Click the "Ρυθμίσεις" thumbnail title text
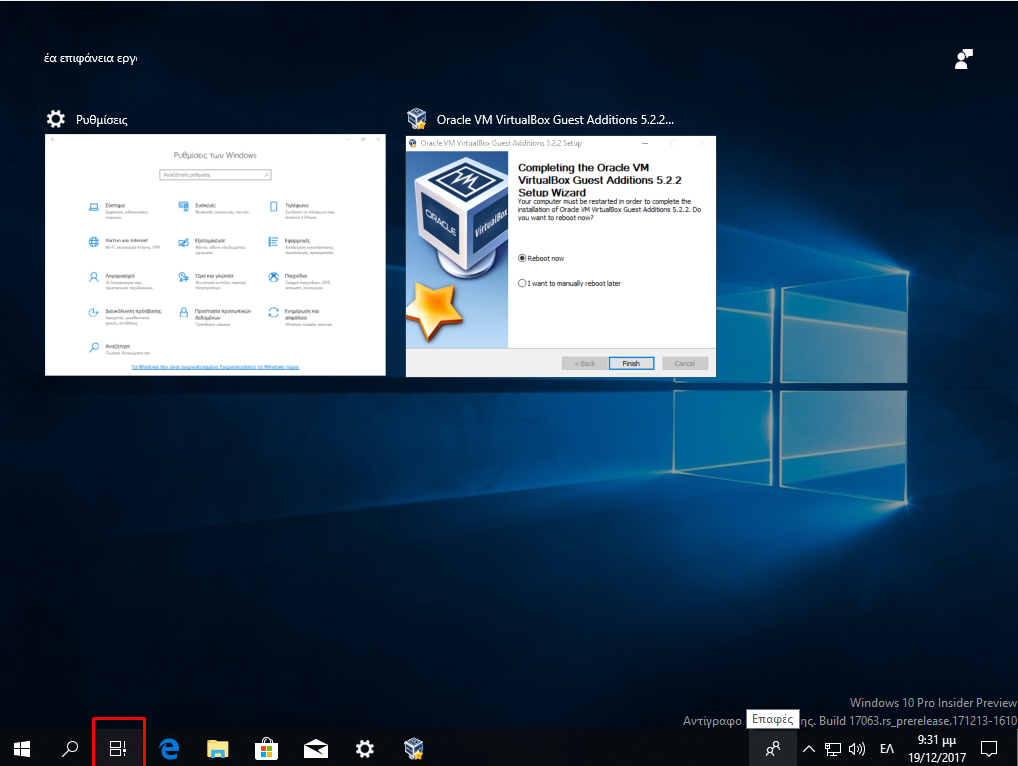The height and width of the screenshot is (766, 1018). coord(102,120)
